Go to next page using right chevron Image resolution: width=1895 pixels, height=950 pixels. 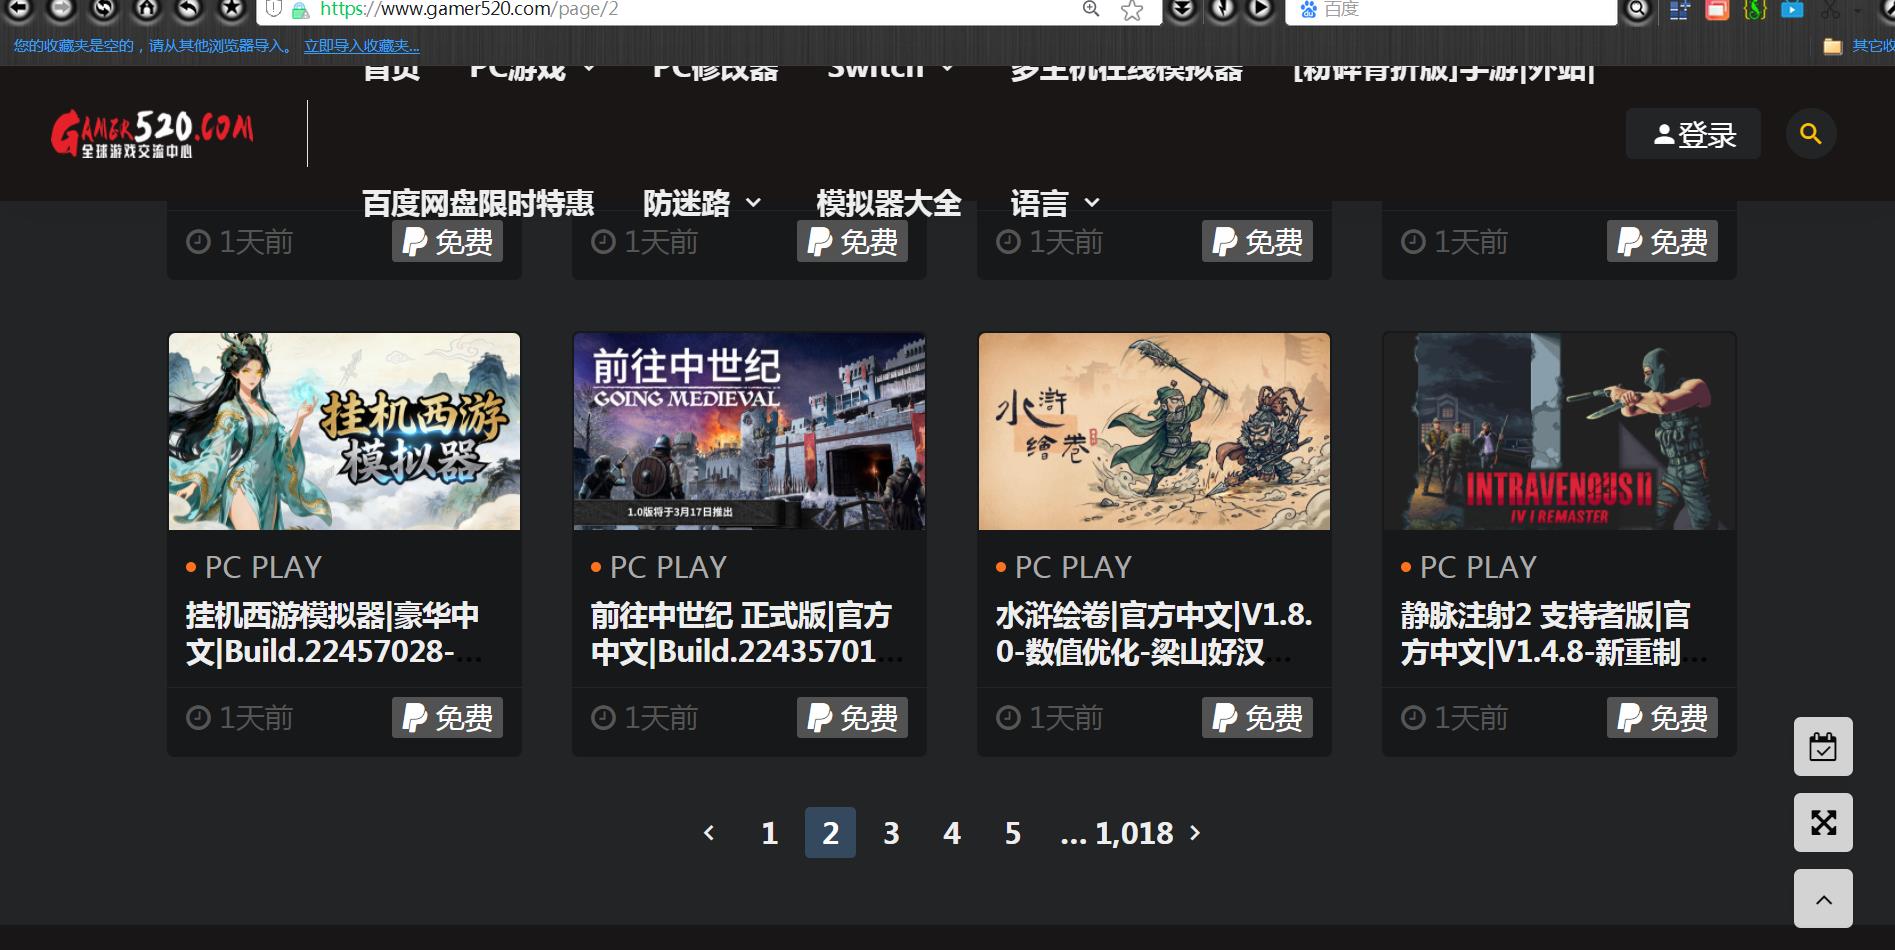(1194, 833)
